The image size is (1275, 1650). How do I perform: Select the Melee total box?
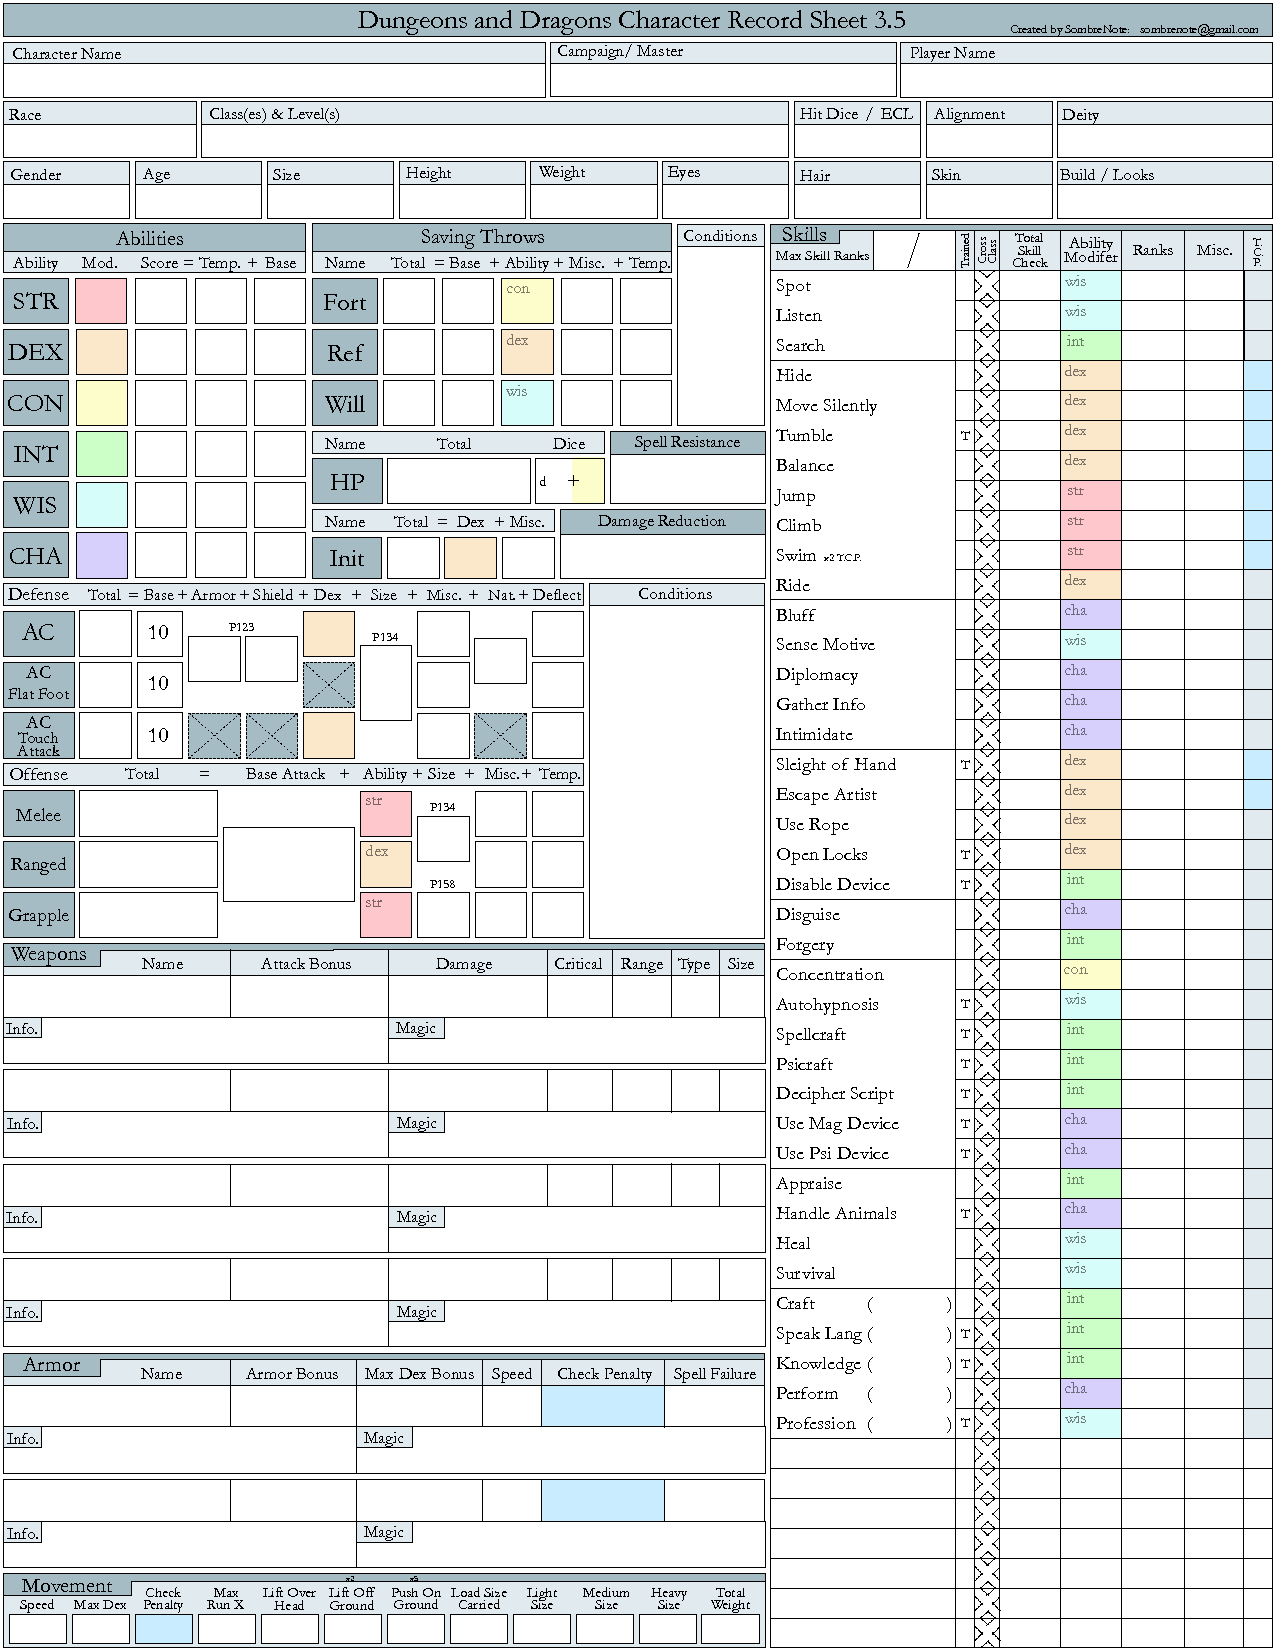pyautogui.click(x=148, y=814)
